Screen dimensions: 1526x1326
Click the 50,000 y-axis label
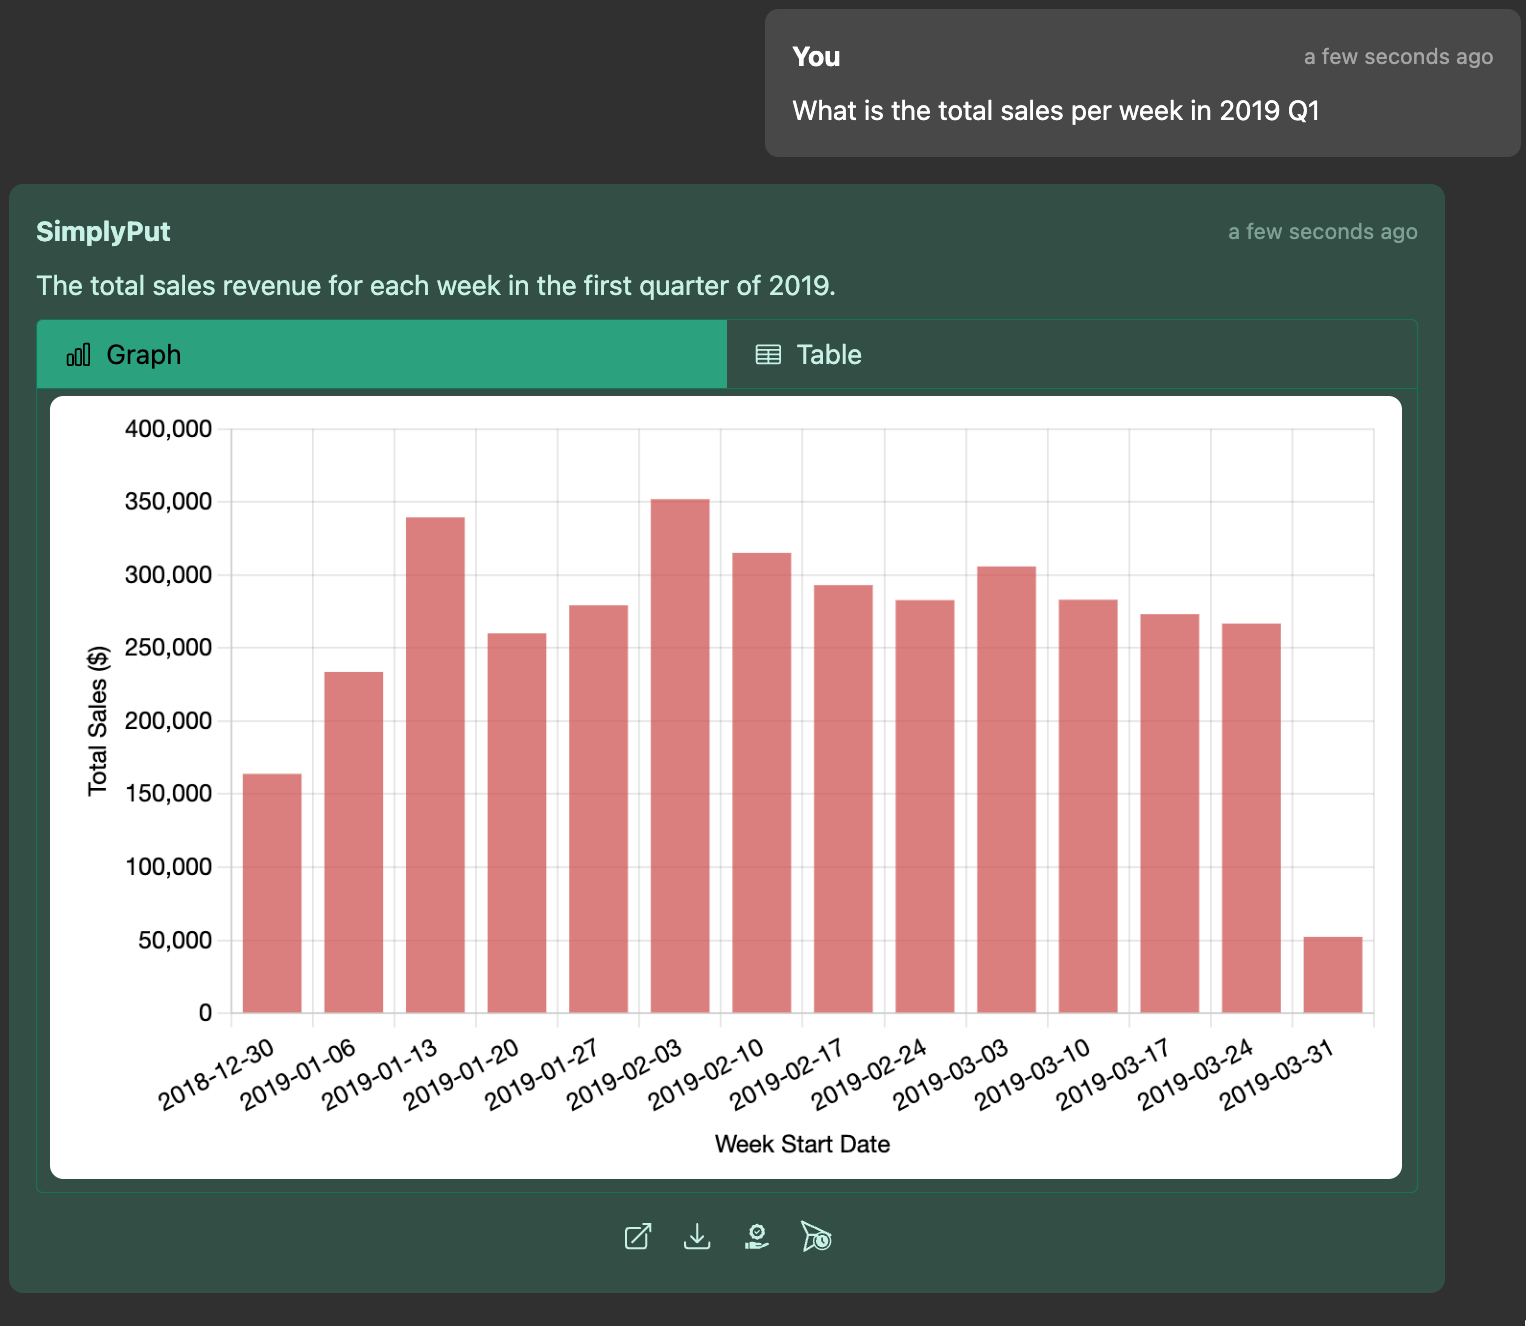tap(175, 940)
